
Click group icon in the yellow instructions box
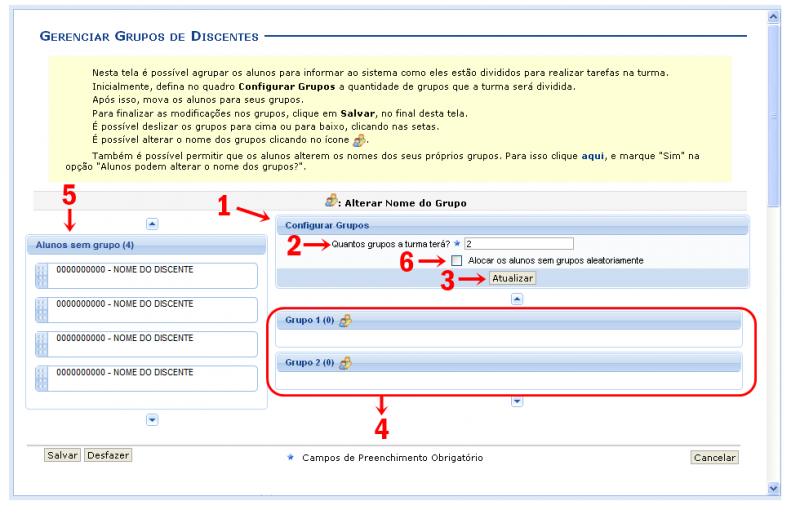(360, 140)
